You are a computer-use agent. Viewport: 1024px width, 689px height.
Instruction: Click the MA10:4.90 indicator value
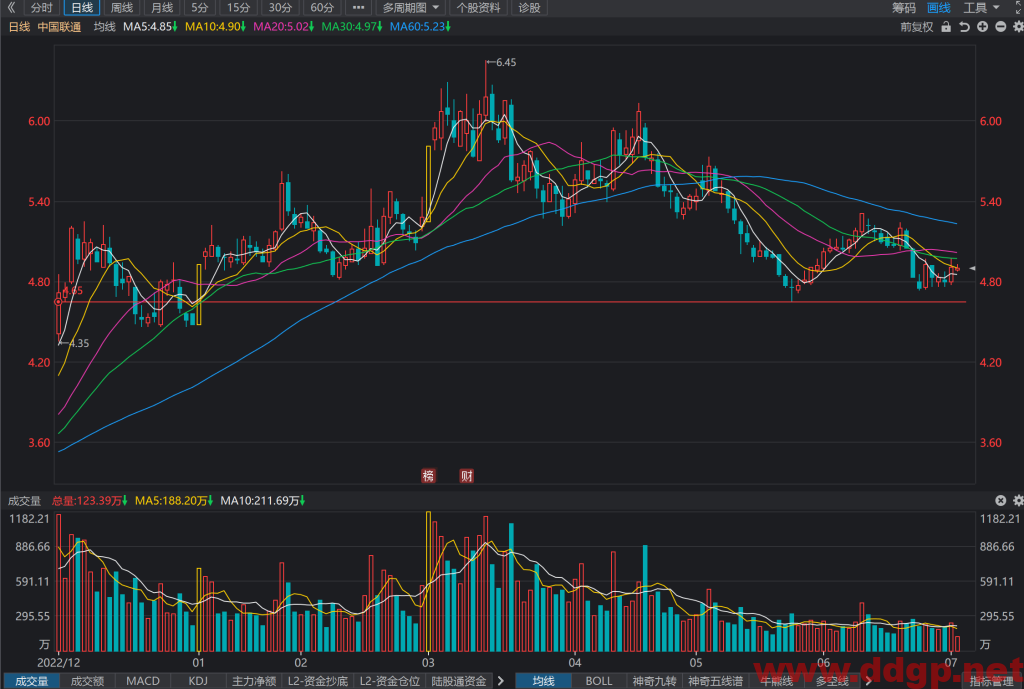point(215,27)
